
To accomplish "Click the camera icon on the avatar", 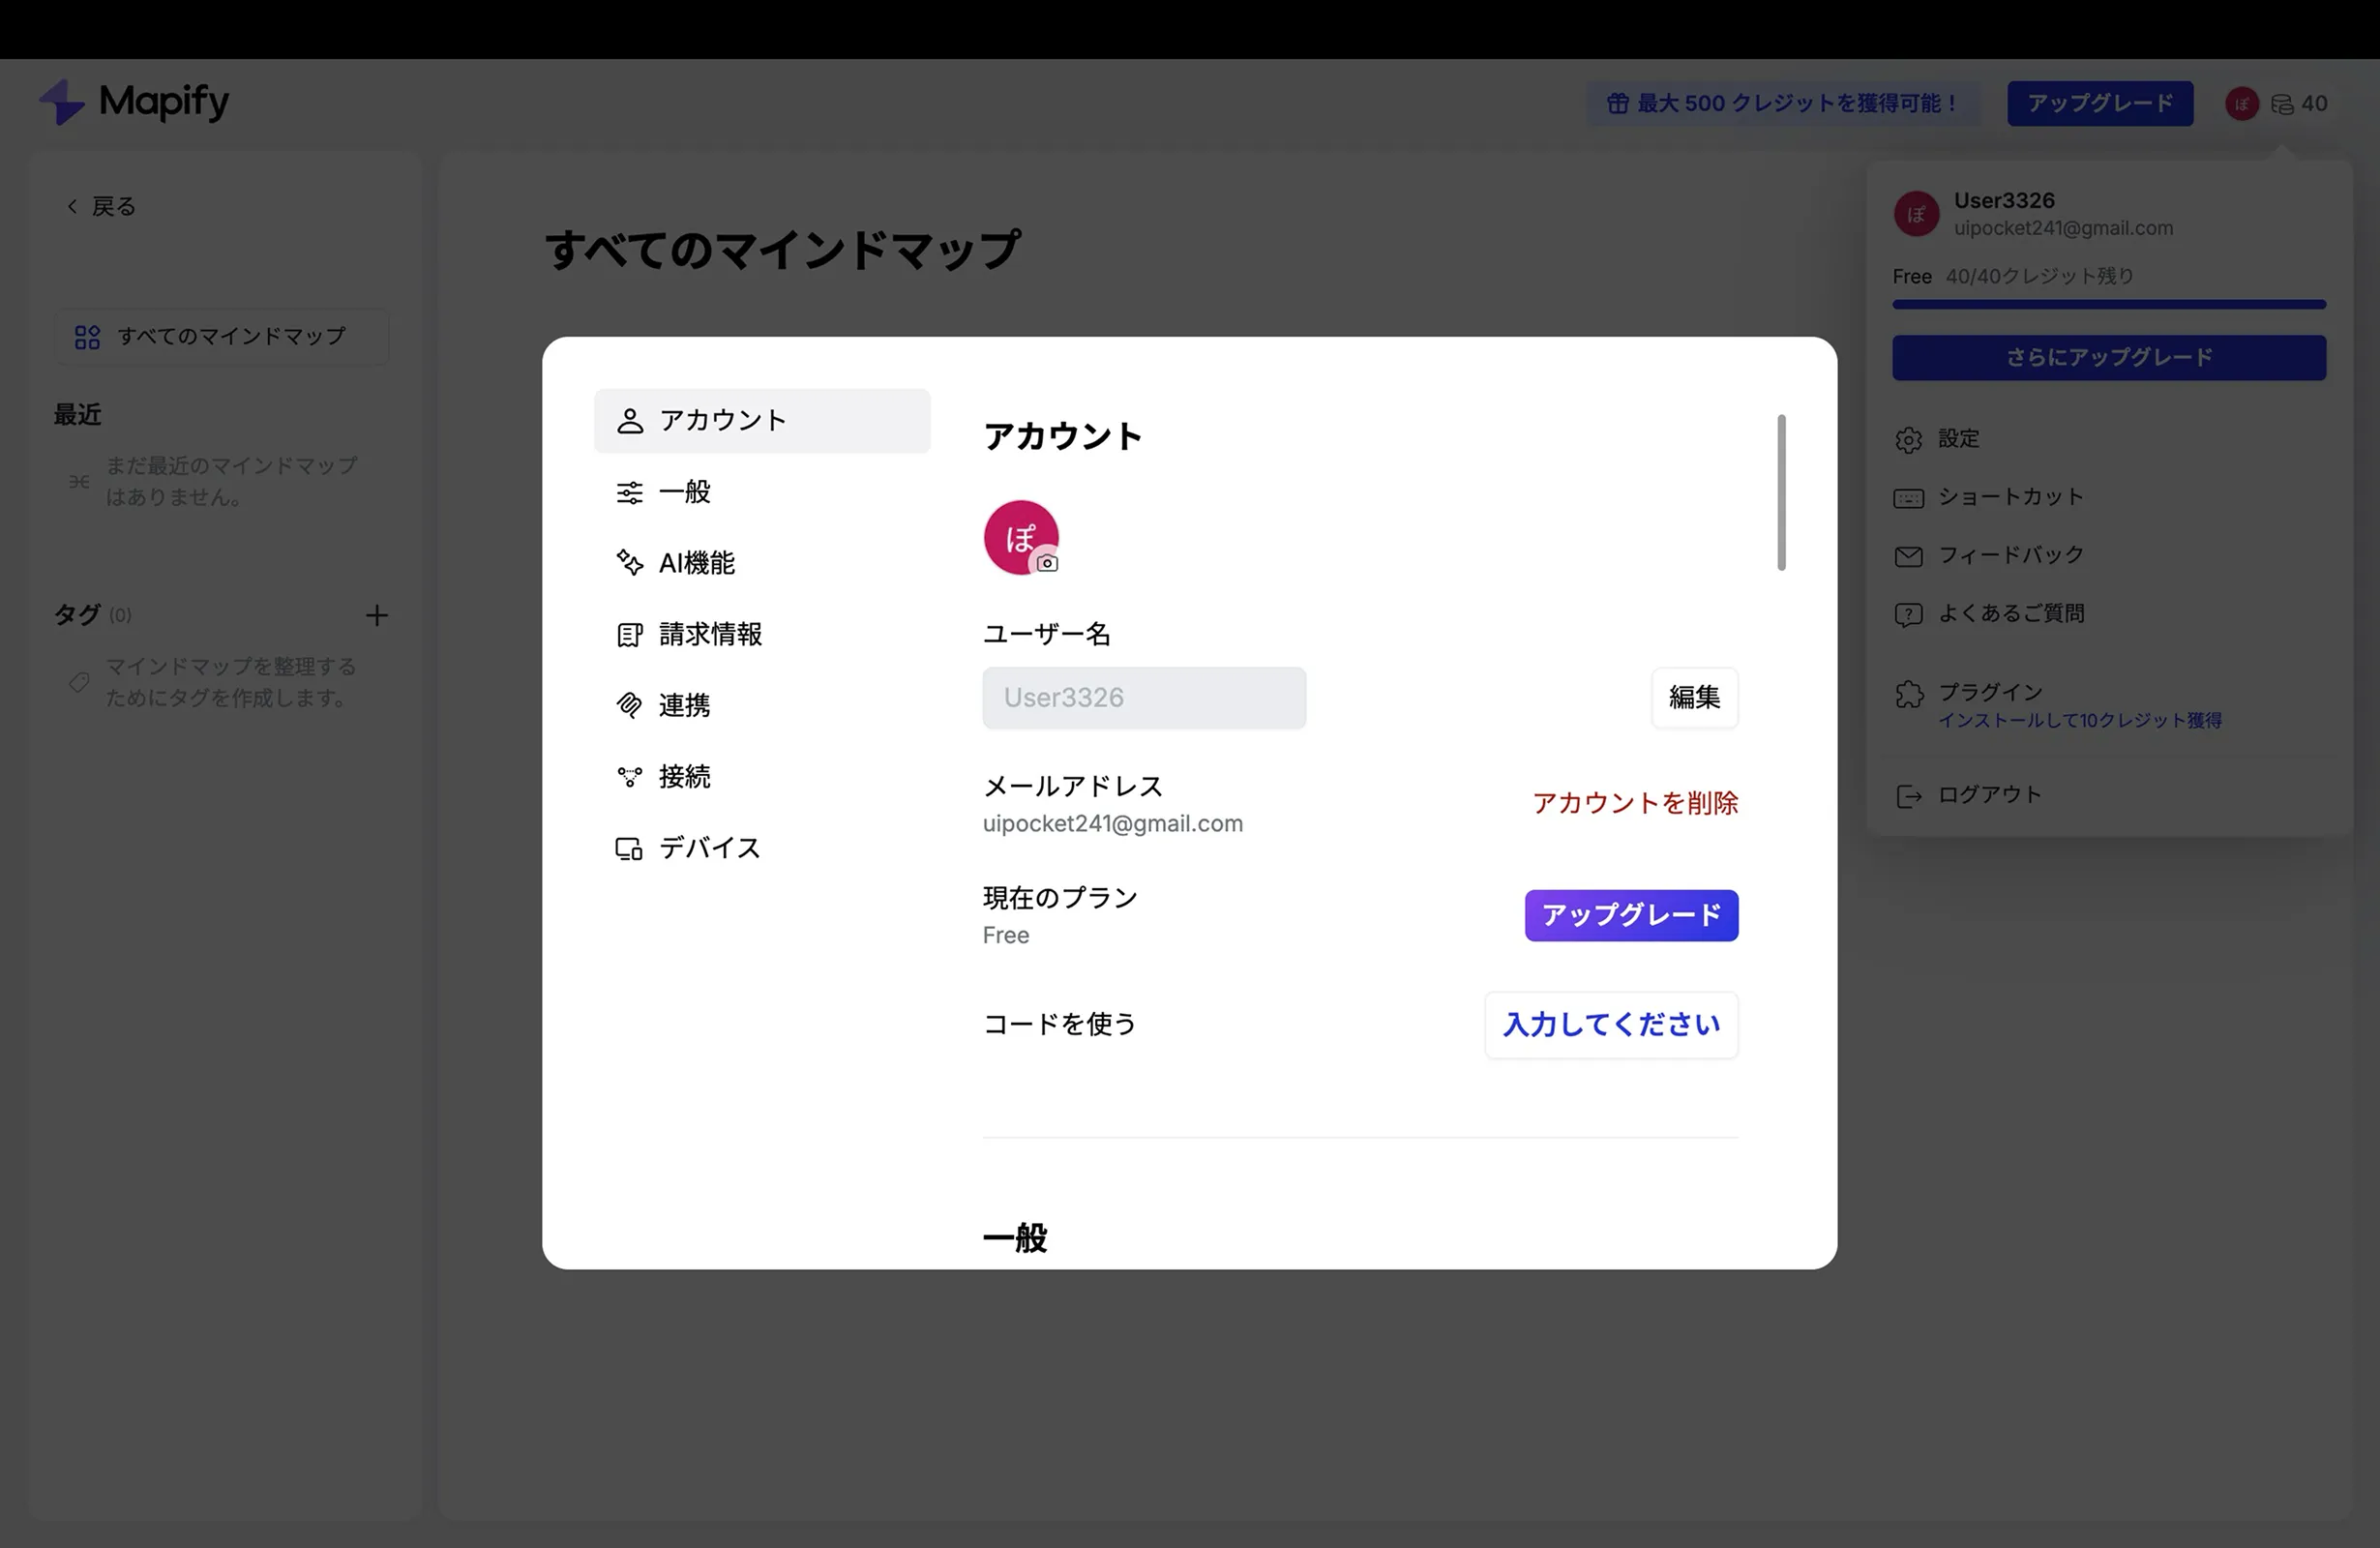I will point(1048,565).
